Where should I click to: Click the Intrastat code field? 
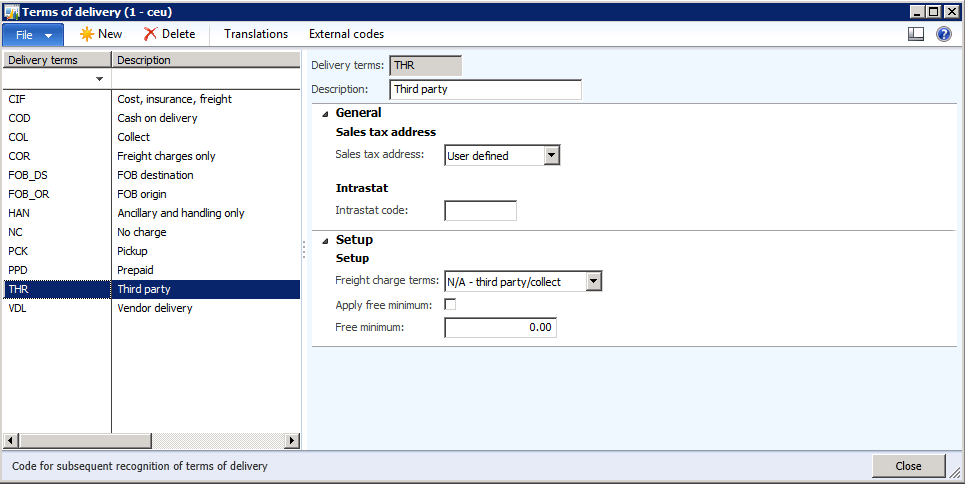(x=480, y=210)
